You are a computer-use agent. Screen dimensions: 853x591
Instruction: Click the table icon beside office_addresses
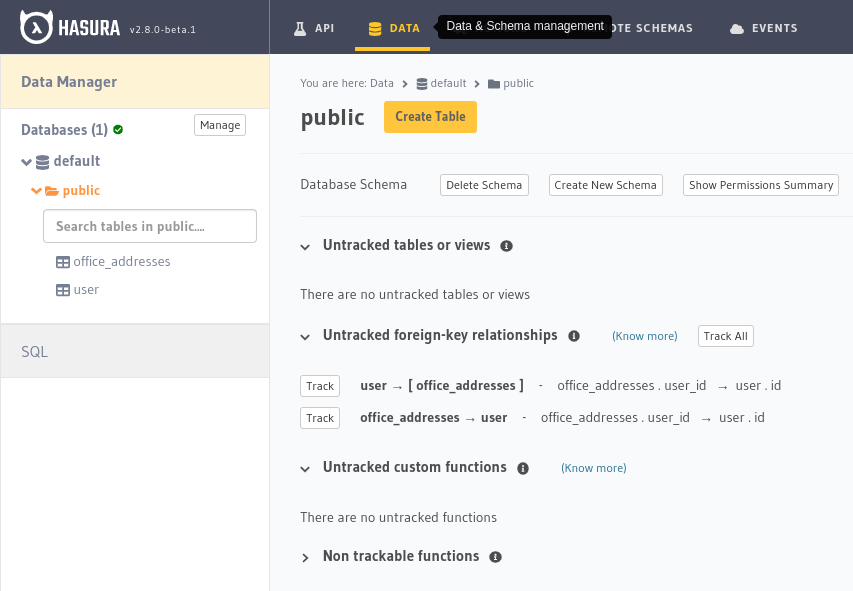[63, 262]
